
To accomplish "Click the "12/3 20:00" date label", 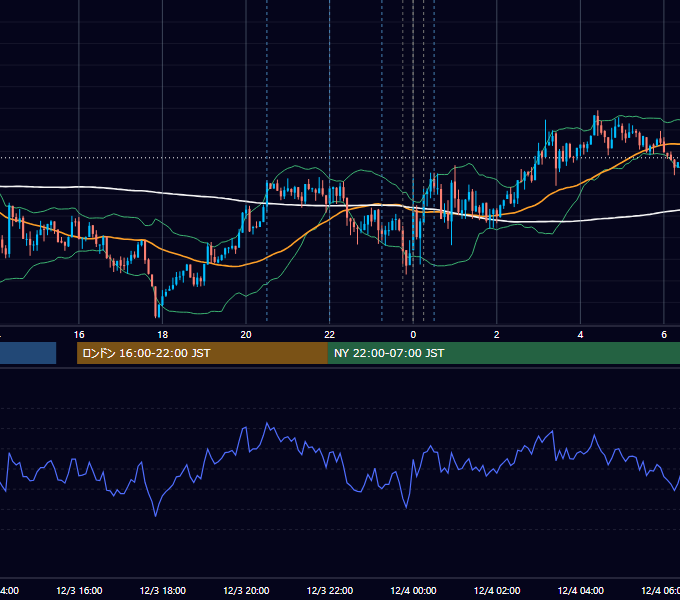I will 246,590.
